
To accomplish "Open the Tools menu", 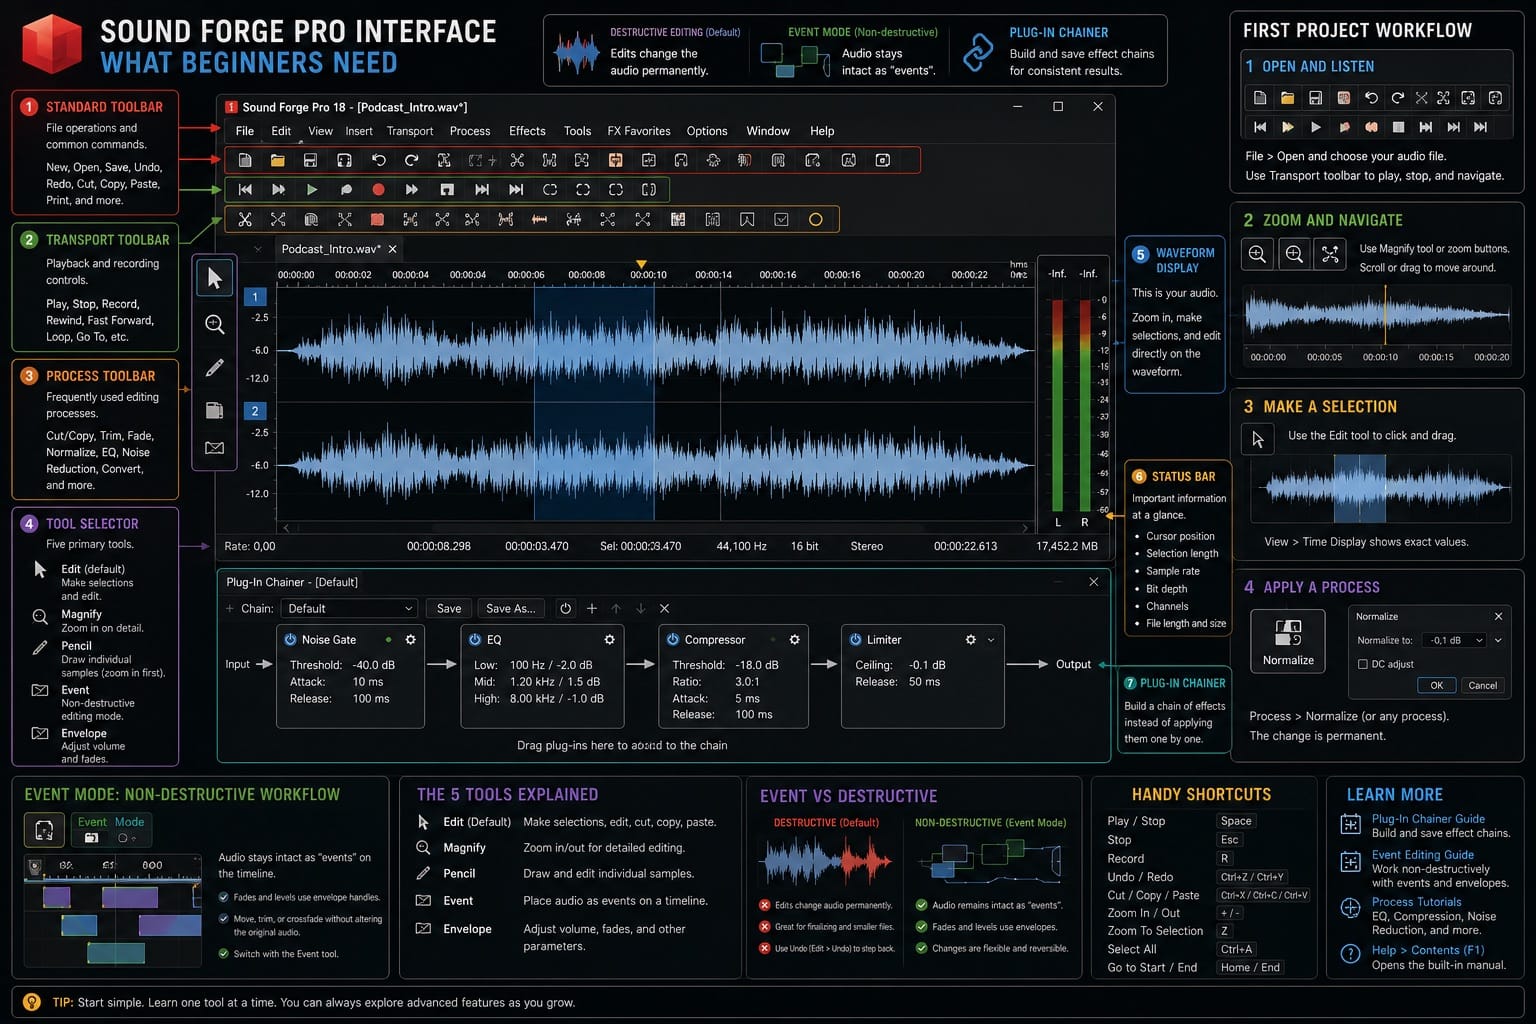I will tap(577, 131).
